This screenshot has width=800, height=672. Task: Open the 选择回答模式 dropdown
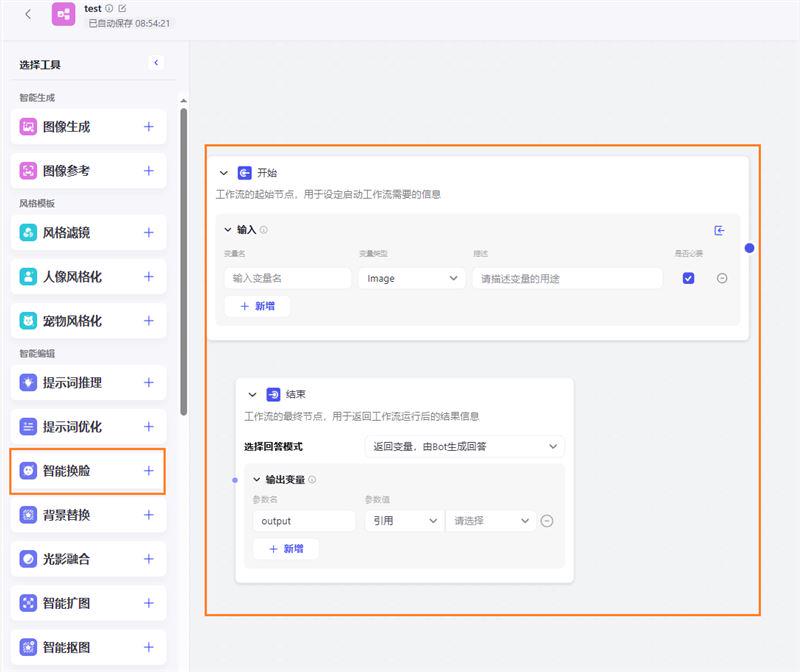pyautogui.click(x=464, y=447)
